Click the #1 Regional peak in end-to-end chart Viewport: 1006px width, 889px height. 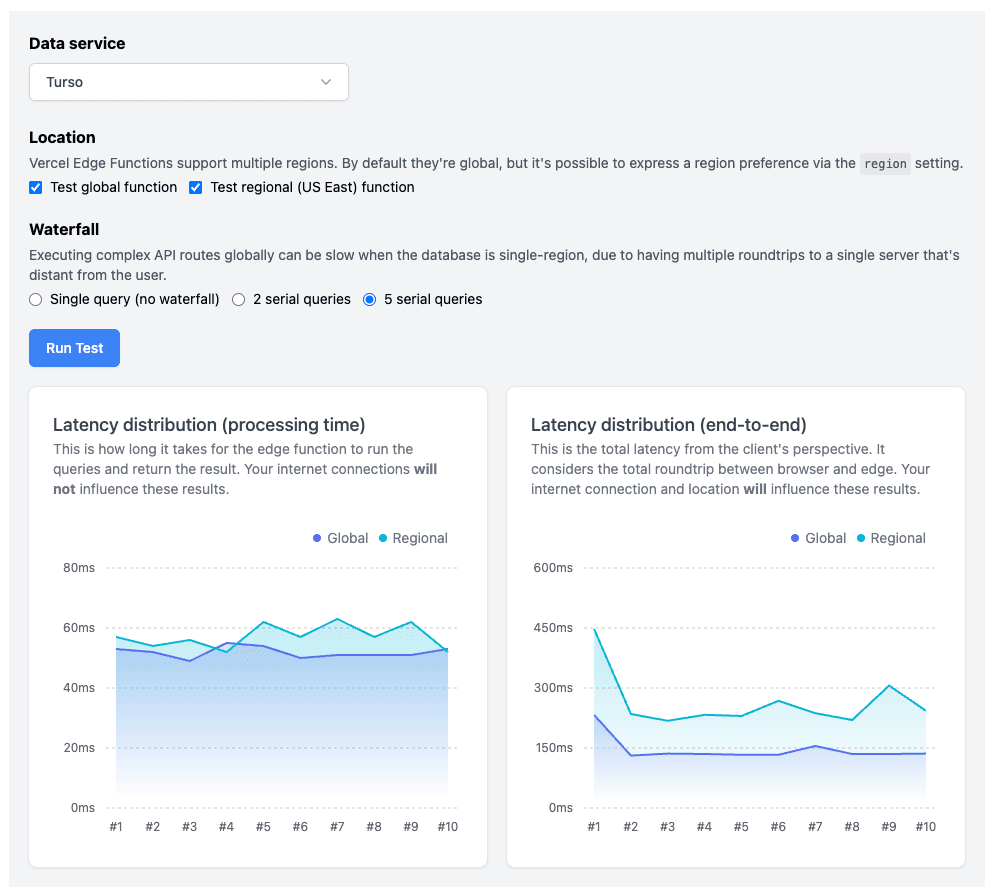coord(594,629)
